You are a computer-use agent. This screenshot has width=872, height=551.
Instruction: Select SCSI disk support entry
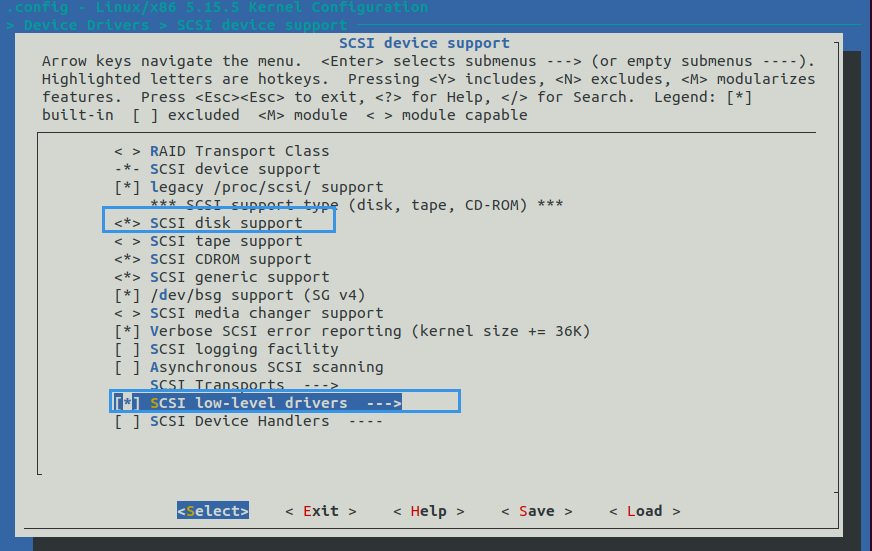pos(226,223)
